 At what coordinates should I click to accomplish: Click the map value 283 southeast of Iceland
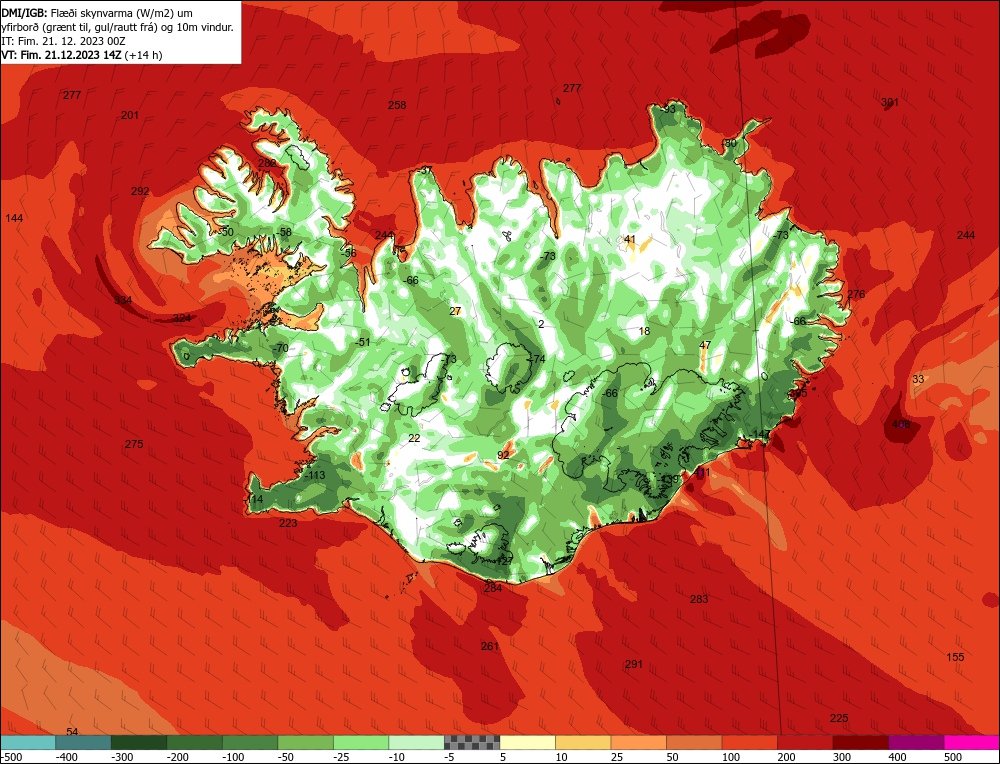(699, 599)
